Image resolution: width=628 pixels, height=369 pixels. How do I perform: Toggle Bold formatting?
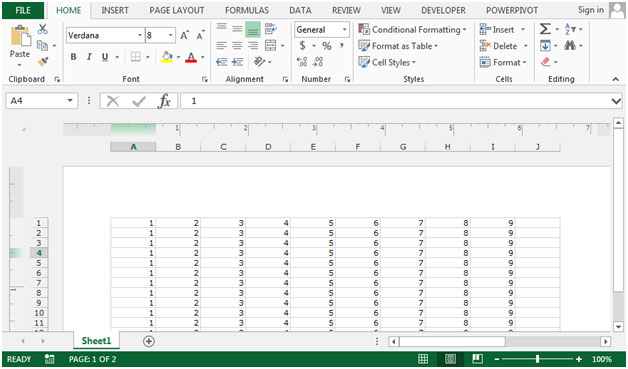pyautogui.click(x=73, y=57)
